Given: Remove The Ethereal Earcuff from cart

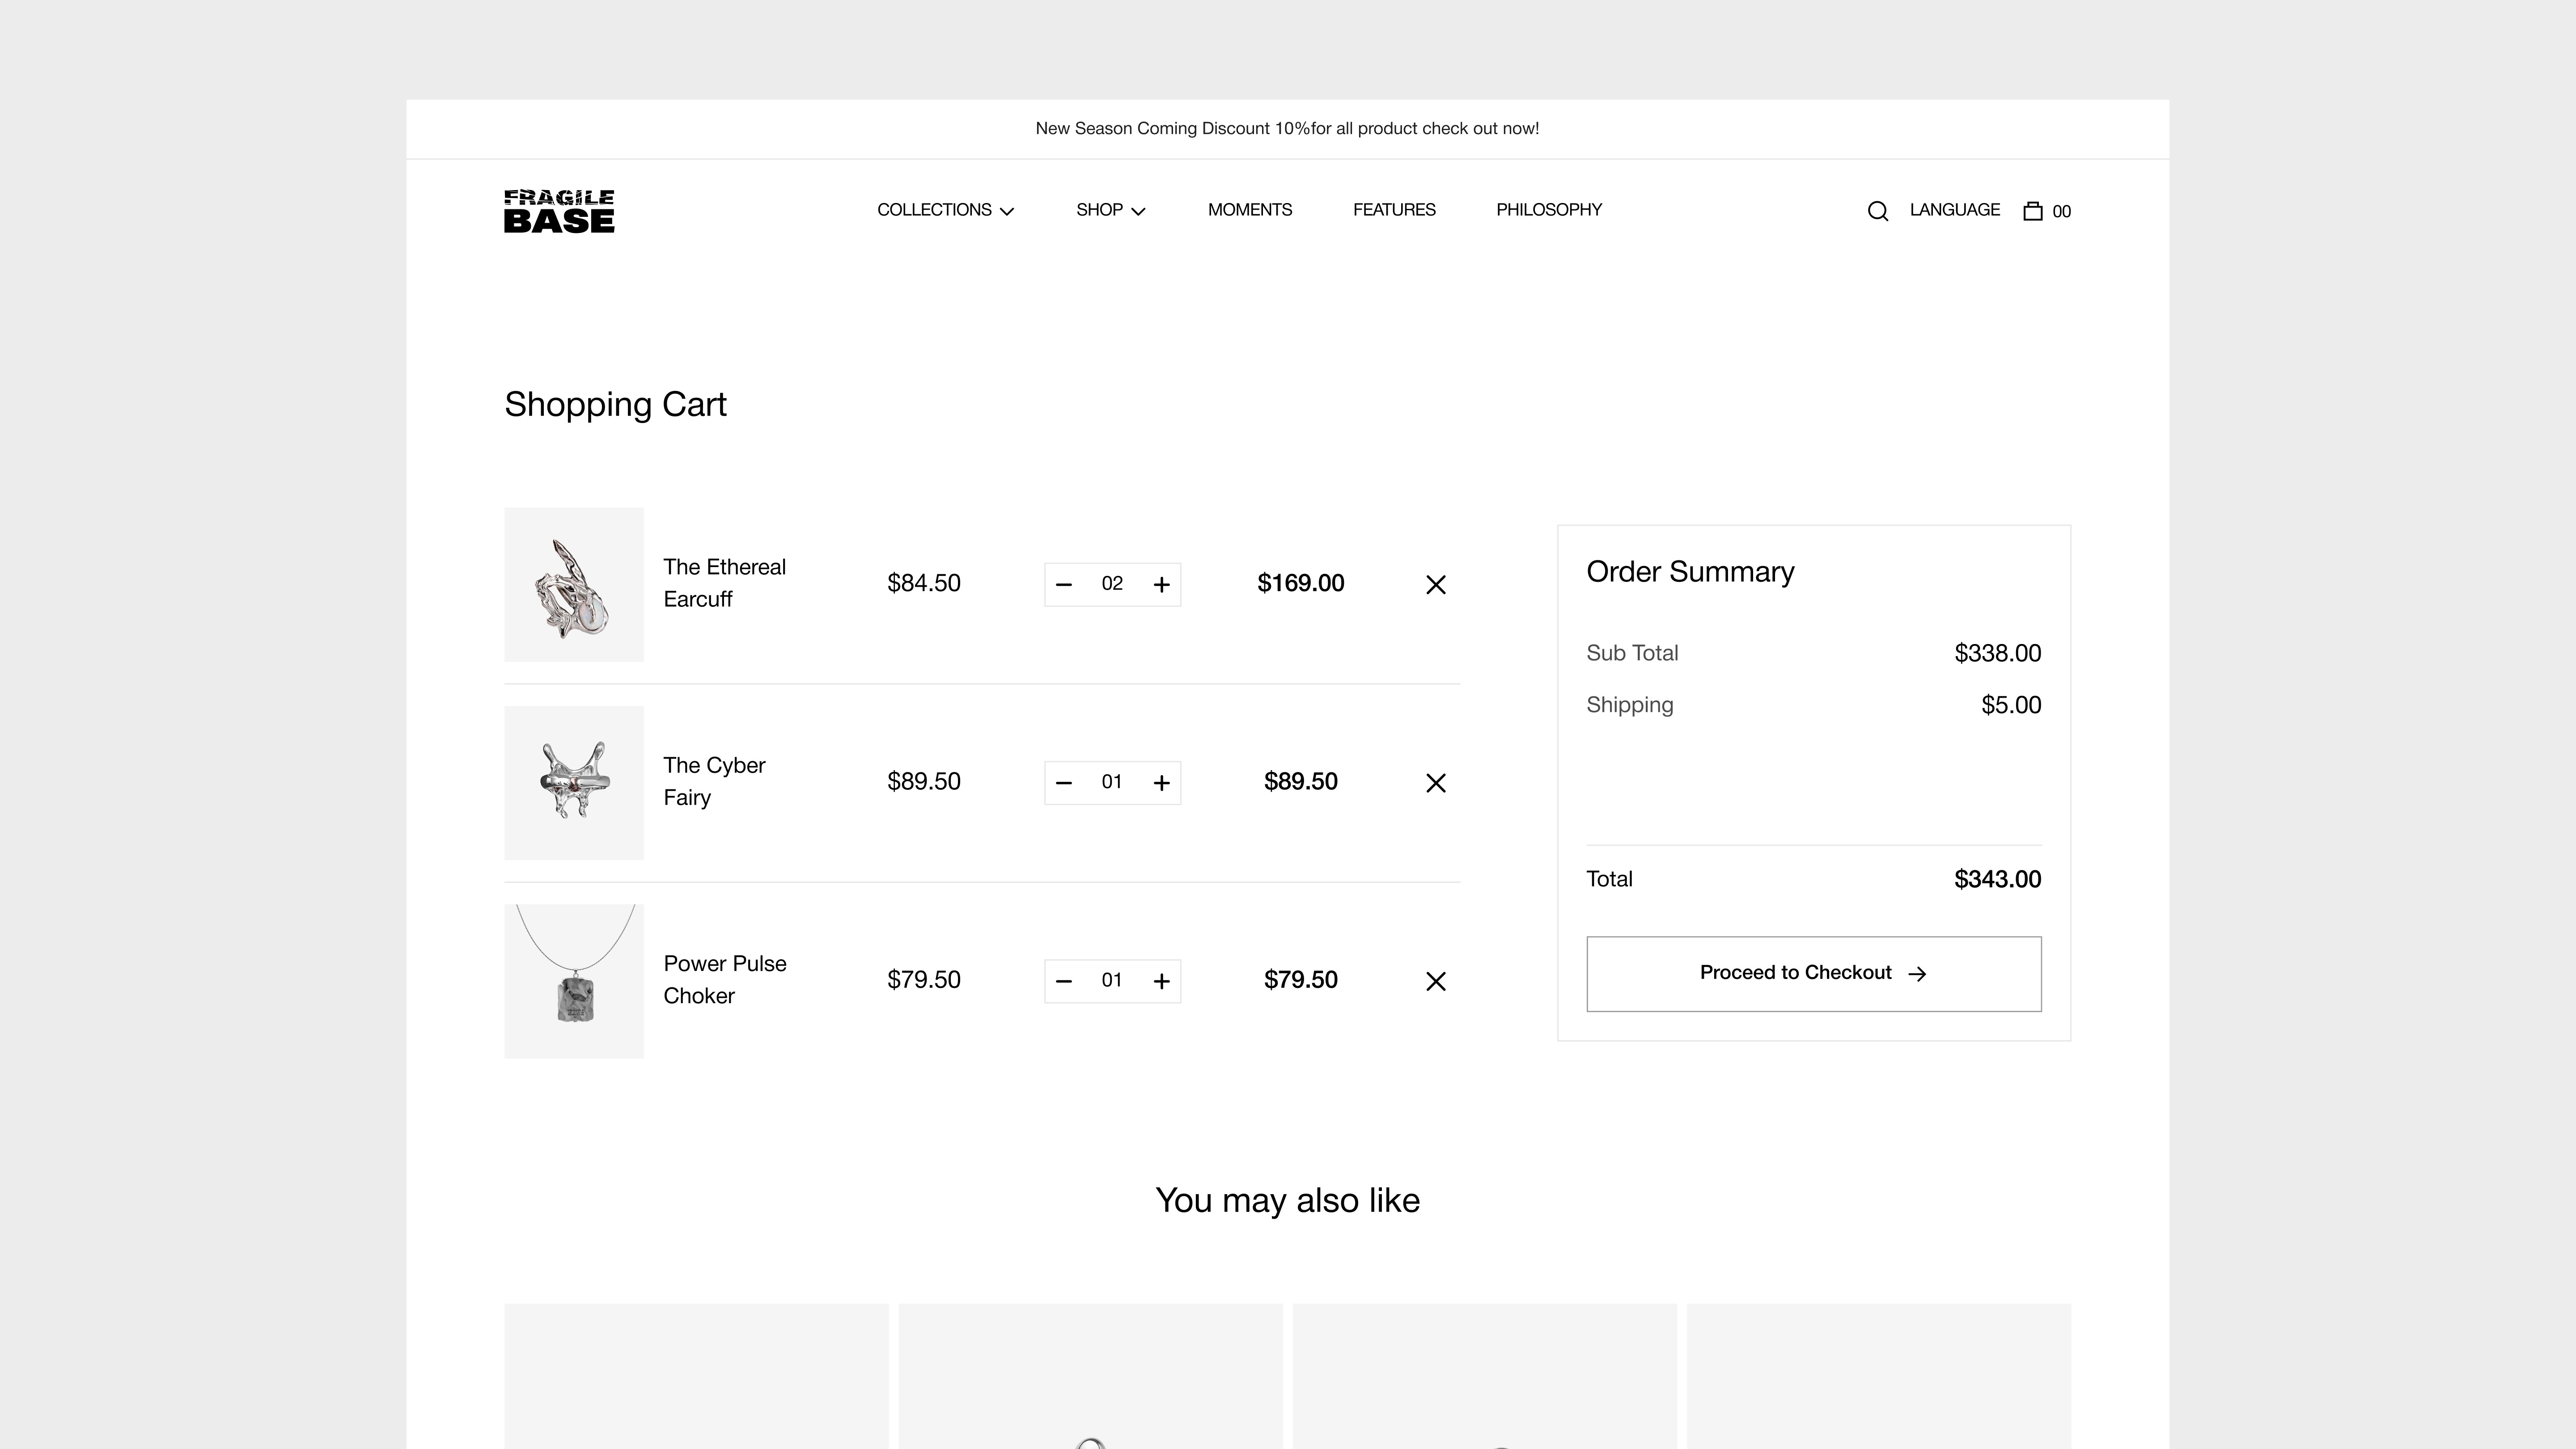Looking at the screenshot, I should [x=1435, y=585].
